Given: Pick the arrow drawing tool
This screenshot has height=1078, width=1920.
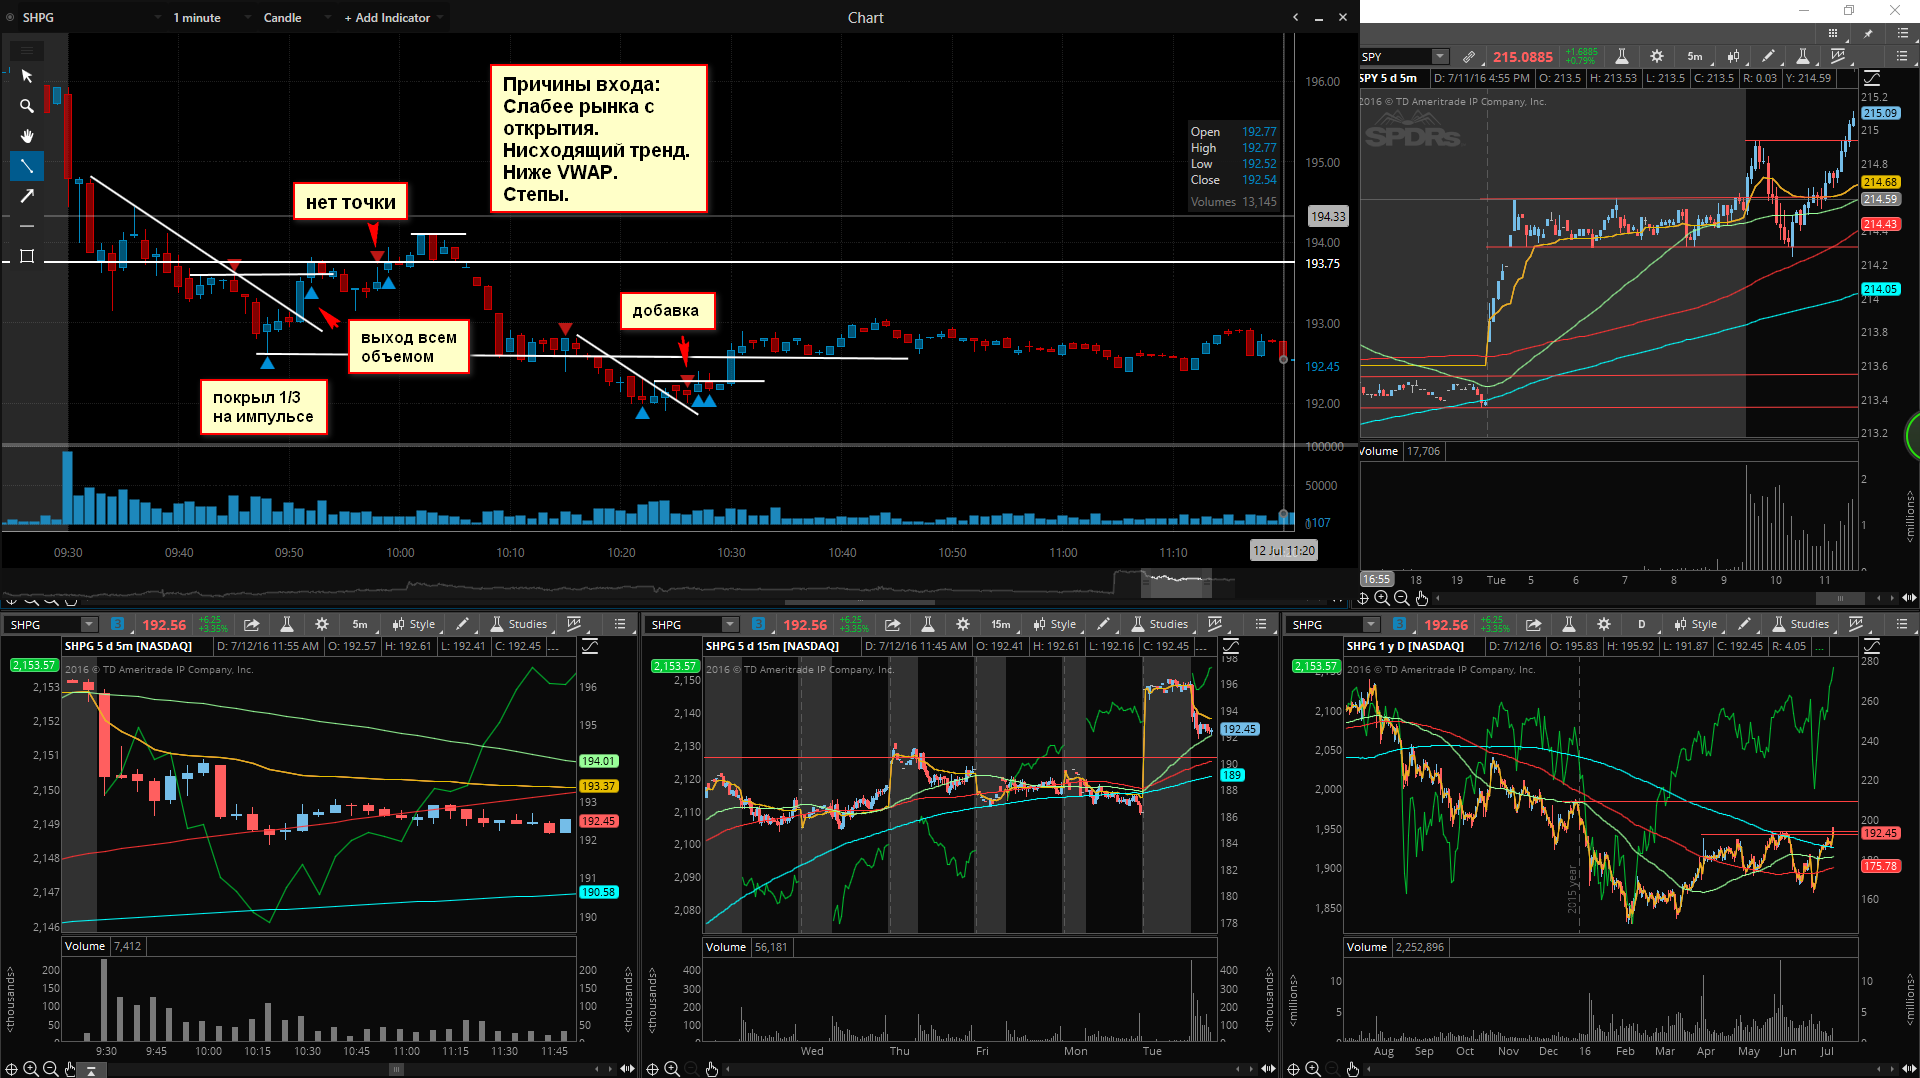Looking at the screenshot, I should 27,196.
